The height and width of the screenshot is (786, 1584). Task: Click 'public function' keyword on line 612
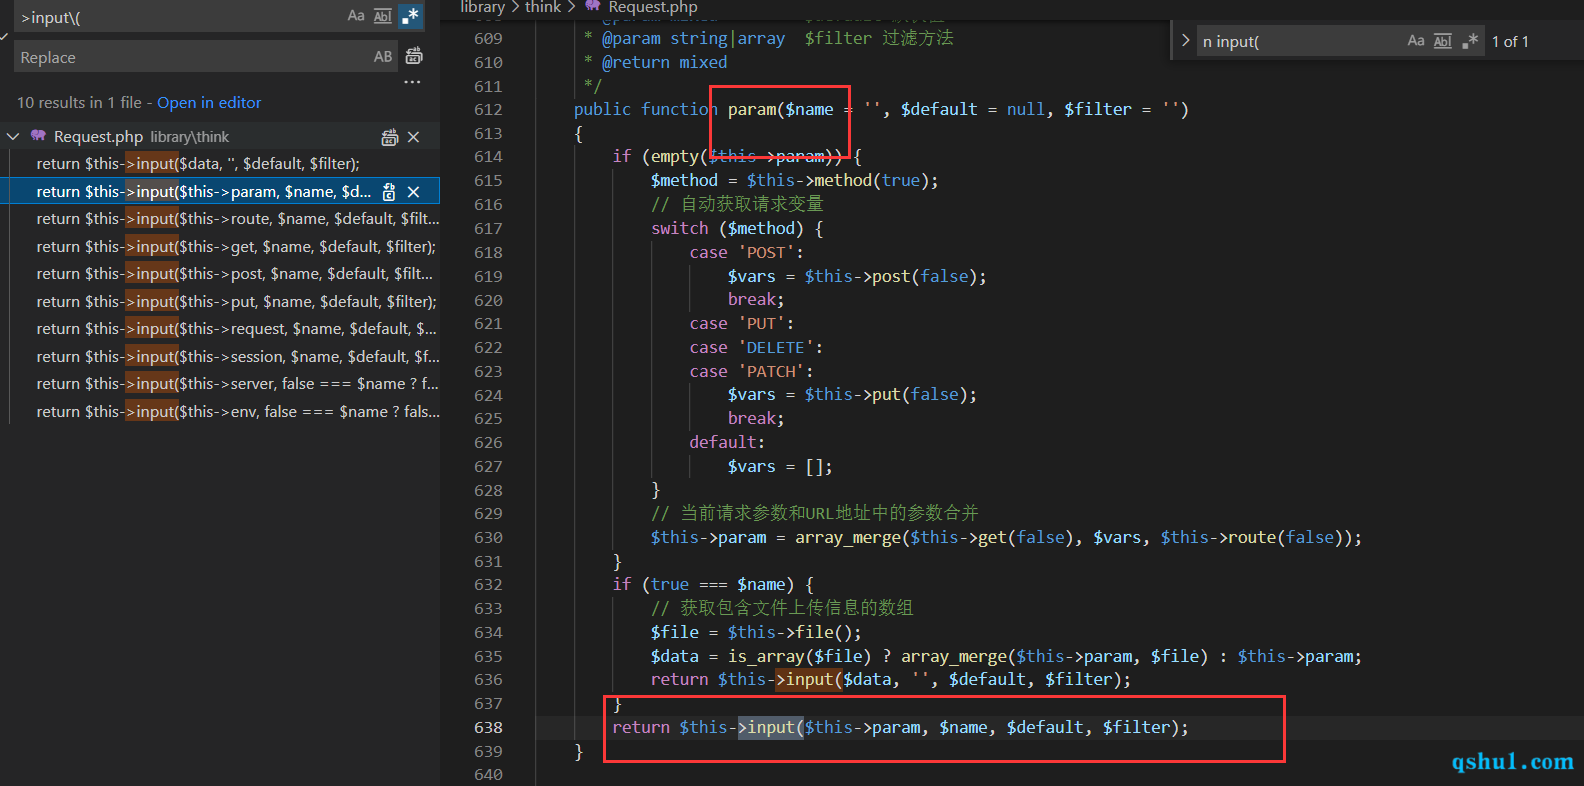coord(646,109)
